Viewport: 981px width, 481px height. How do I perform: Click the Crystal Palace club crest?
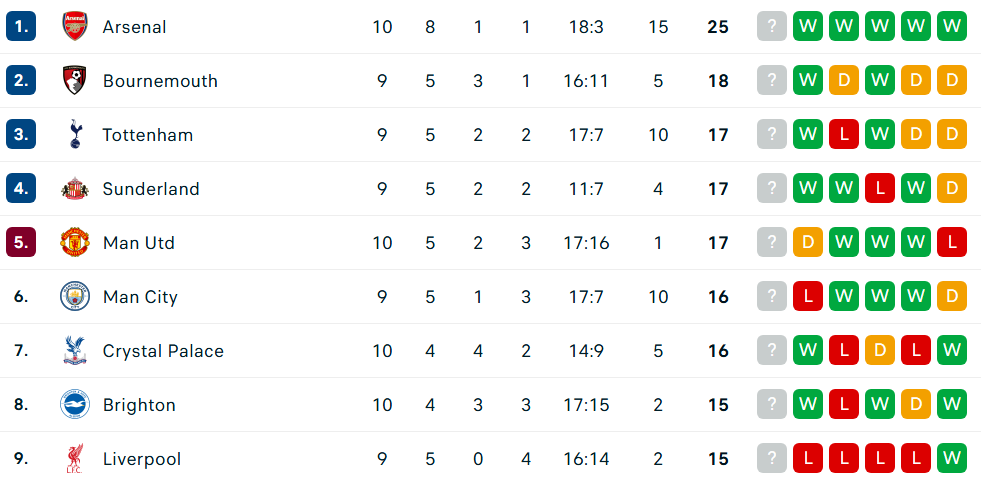74,351
